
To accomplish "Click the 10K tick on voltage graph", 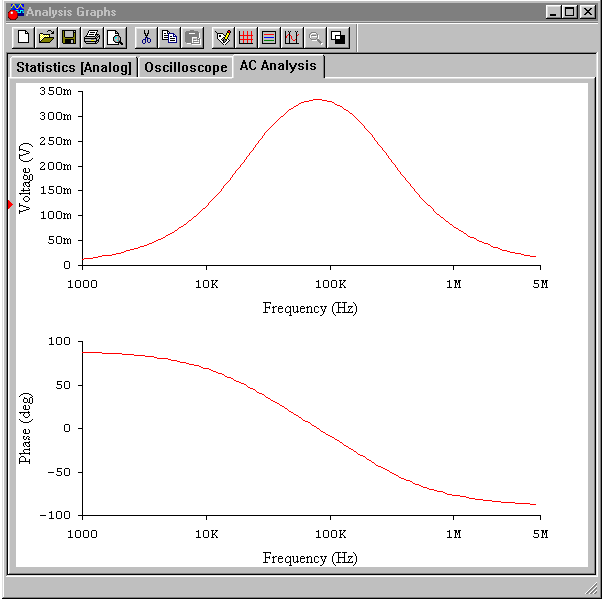I will point(206,284).
